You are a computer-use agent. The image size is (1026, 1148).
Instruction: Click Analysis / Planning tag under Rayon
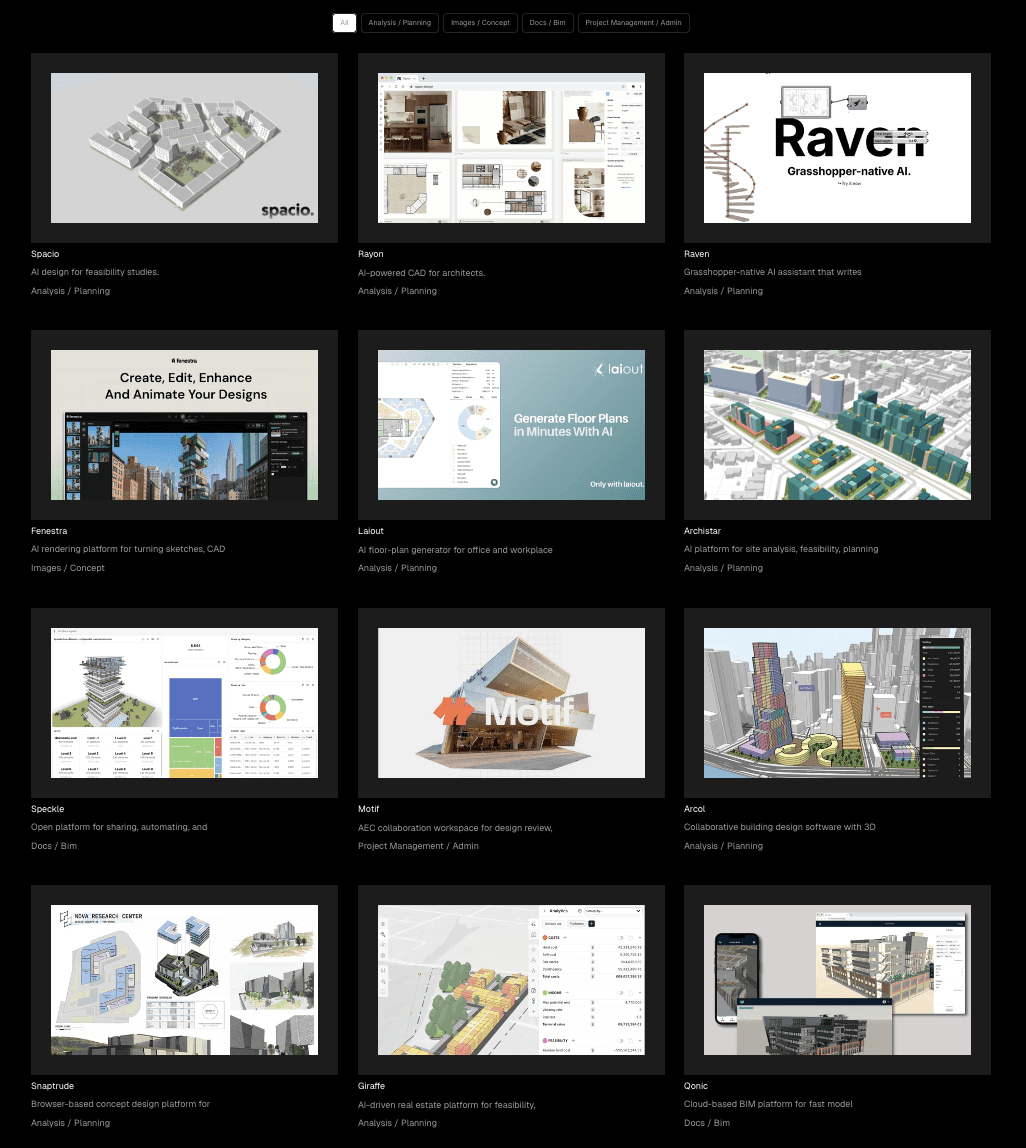(397, 291)
